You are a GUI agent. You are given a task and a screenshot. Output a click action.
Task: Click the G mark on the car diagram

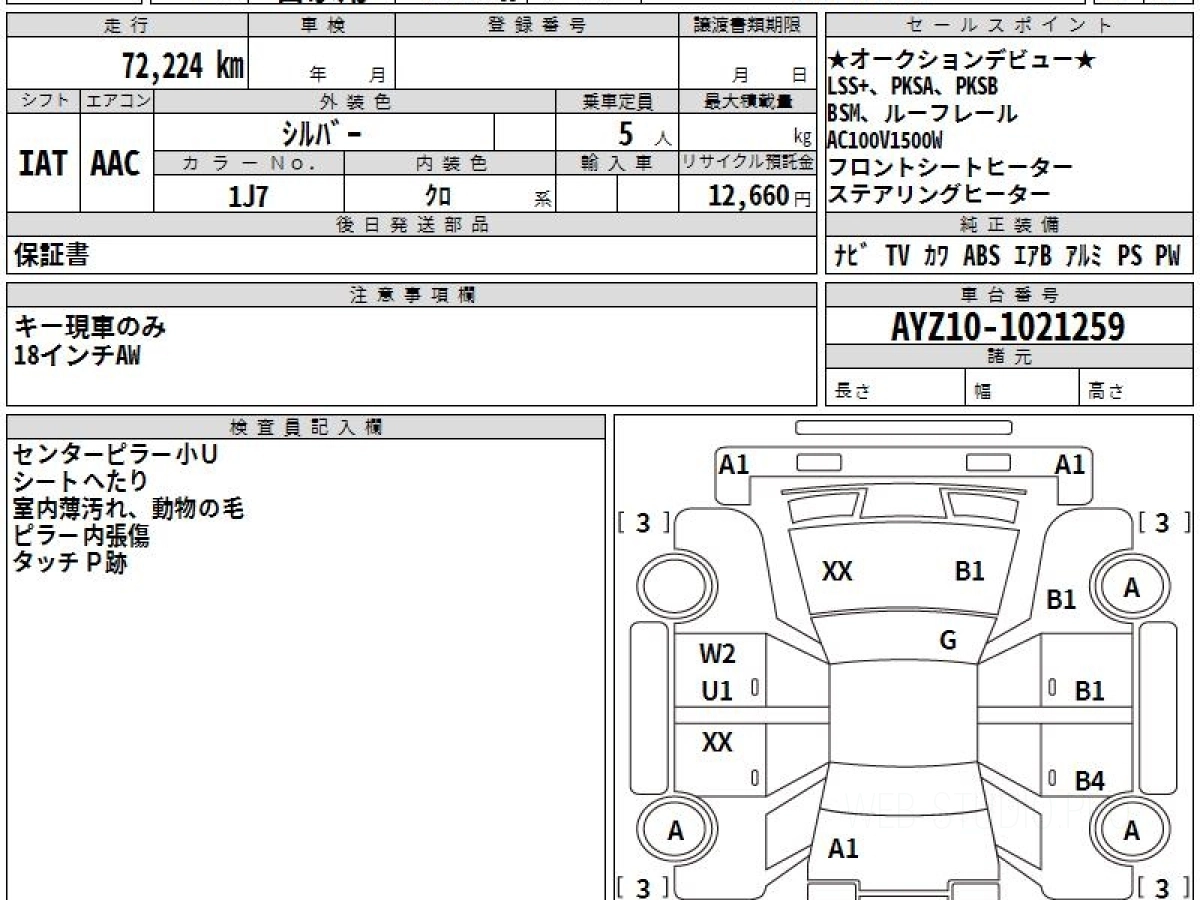[948, 641]
